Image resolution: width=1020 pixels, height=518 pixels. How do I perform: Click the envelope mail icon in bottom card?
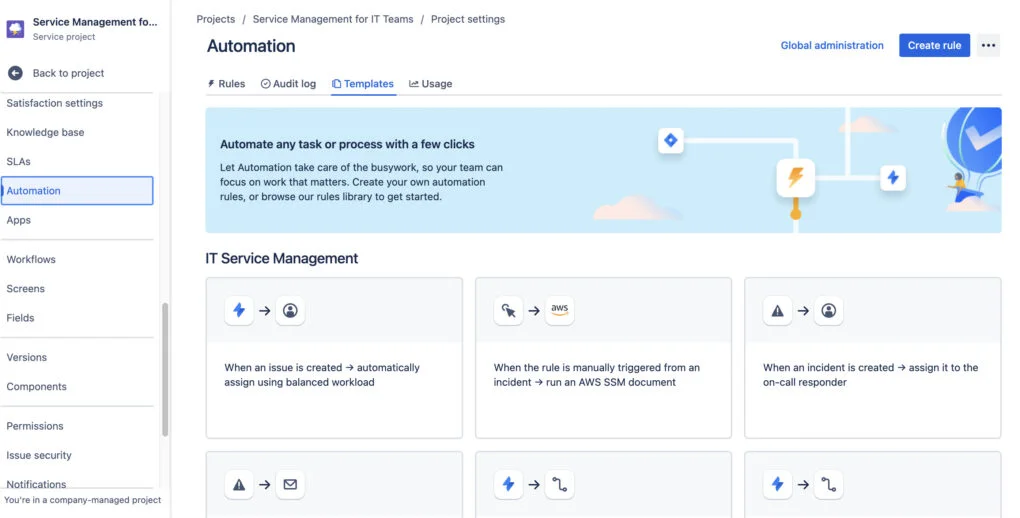pos(290,484)
